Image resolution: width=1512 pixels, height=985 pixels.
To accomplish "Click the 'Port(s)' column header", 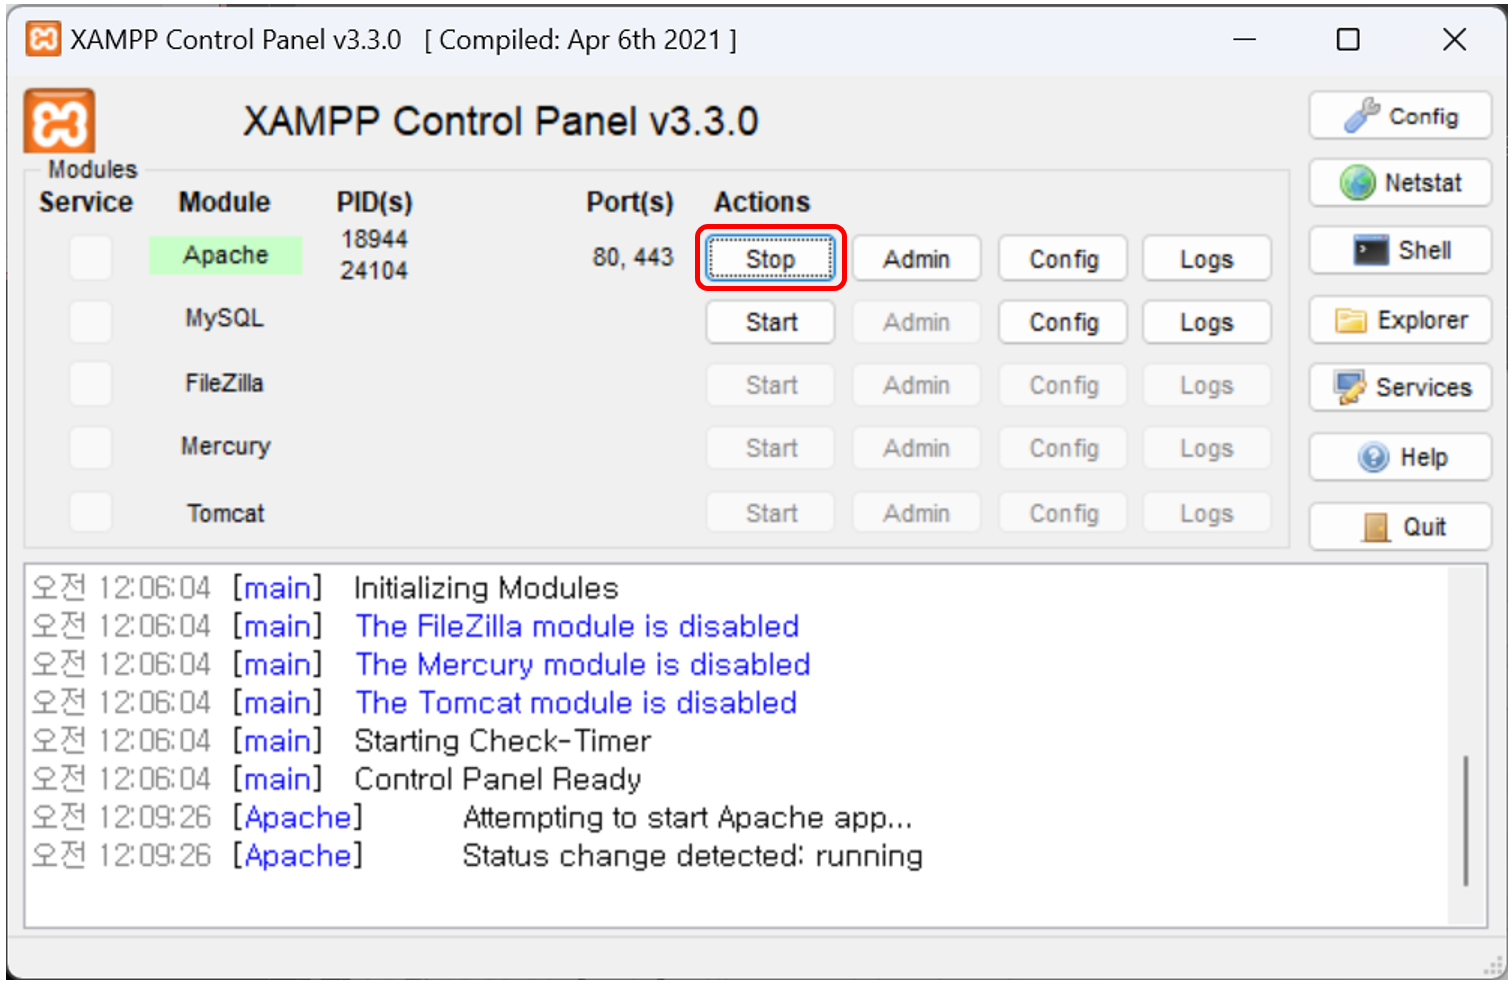I will point(630,202).
